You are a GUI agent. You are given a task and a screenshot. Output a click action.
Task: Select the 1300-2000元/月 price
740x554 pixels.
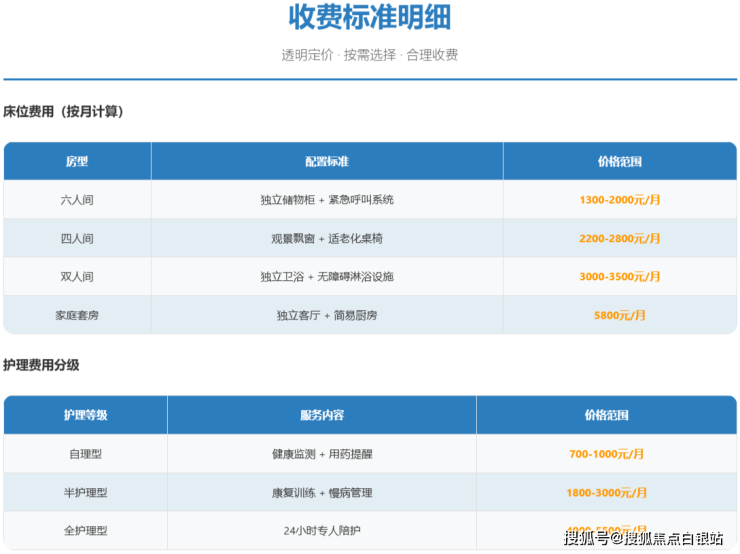click(619, 200)
